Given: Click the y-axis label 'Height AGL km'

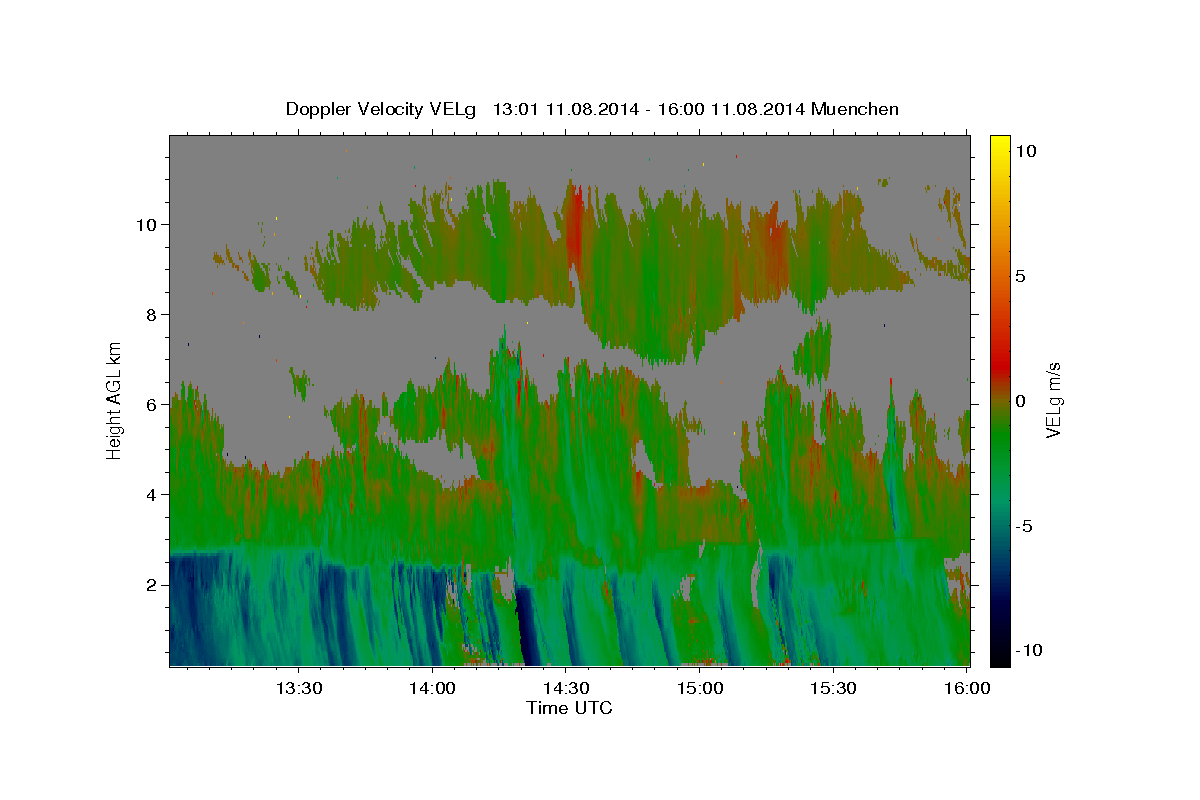Looking at the screenshot, I should pos(115,400).
